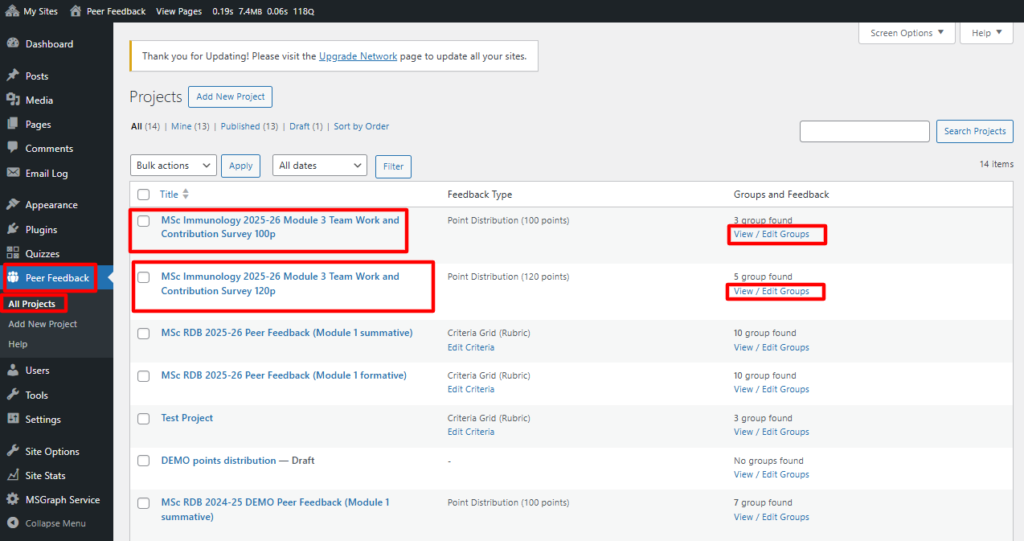
Task: Open Media via its sidebar icon
Action: 13,100
